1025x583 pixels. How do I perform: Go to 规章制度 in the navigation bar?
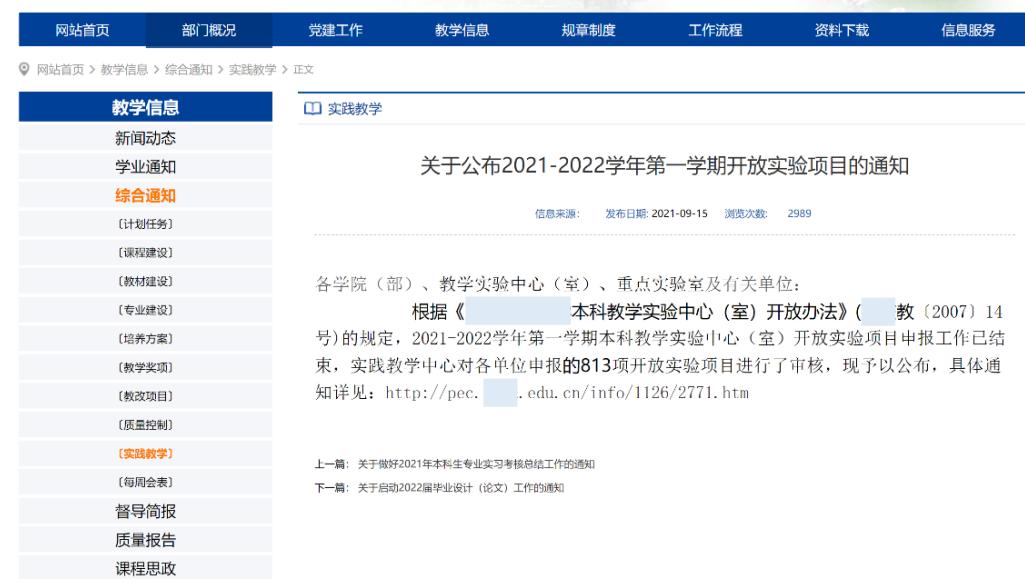click(x=589, y=30)
